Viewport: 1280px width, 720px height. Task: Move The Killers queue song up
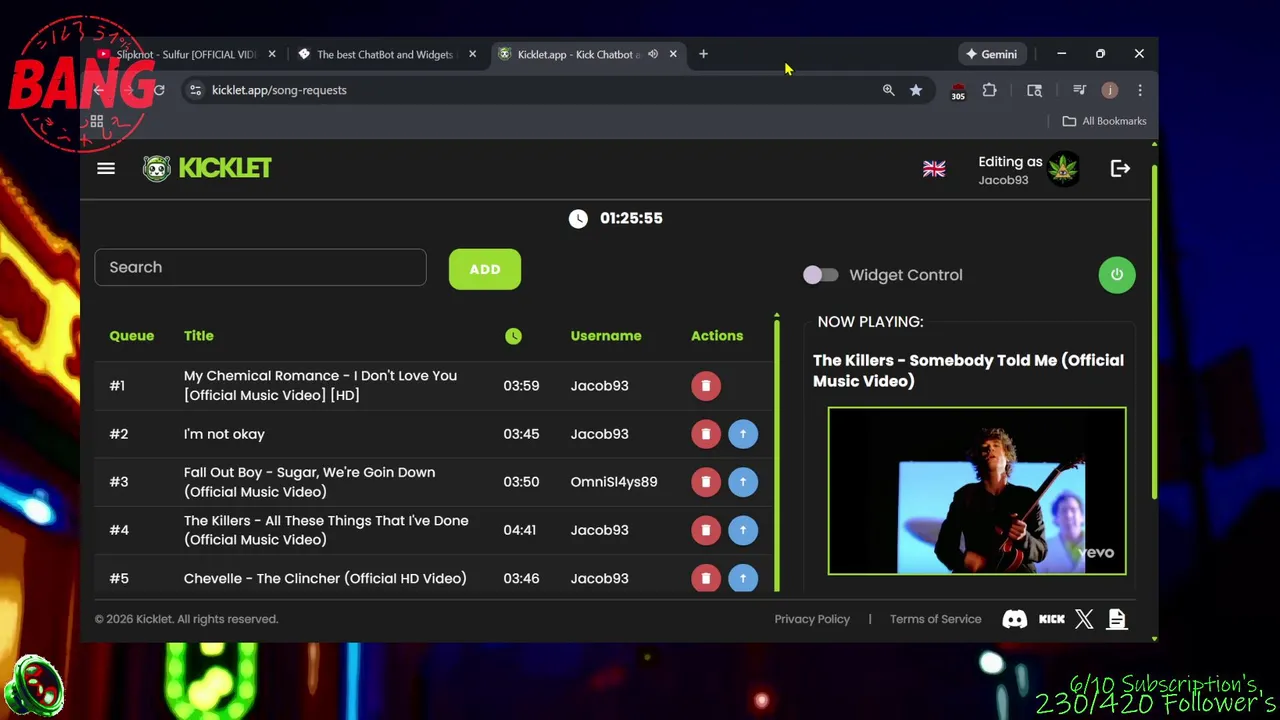coord(743,530)
